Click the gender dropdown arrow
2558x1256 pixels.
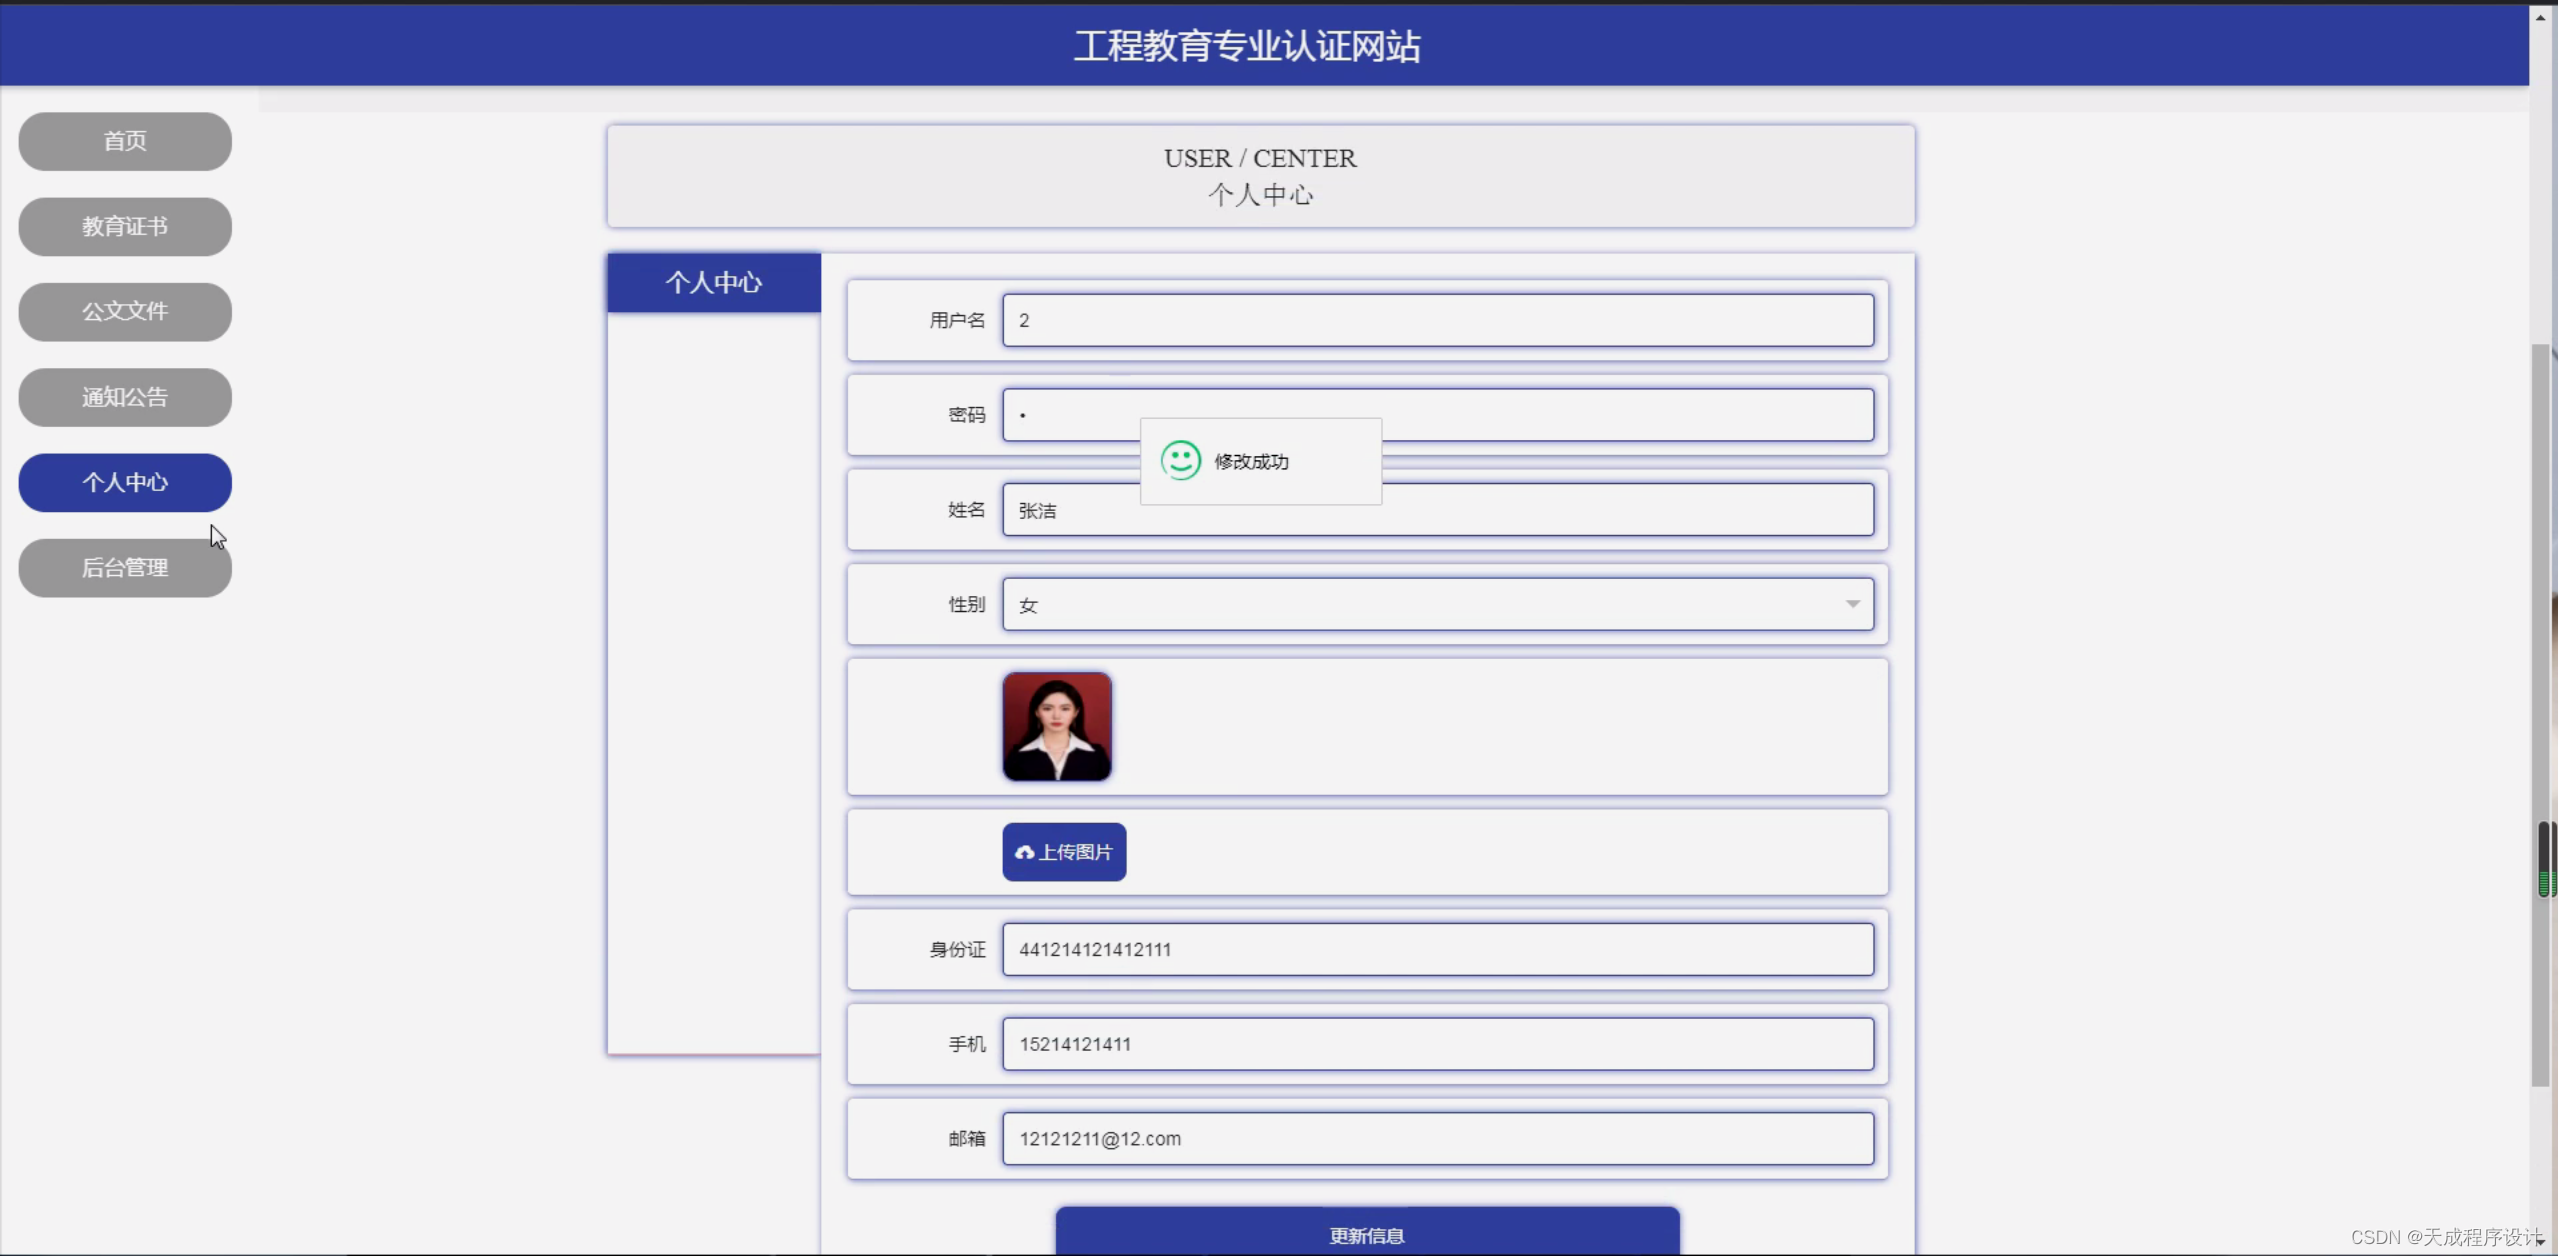(1852, 604)
